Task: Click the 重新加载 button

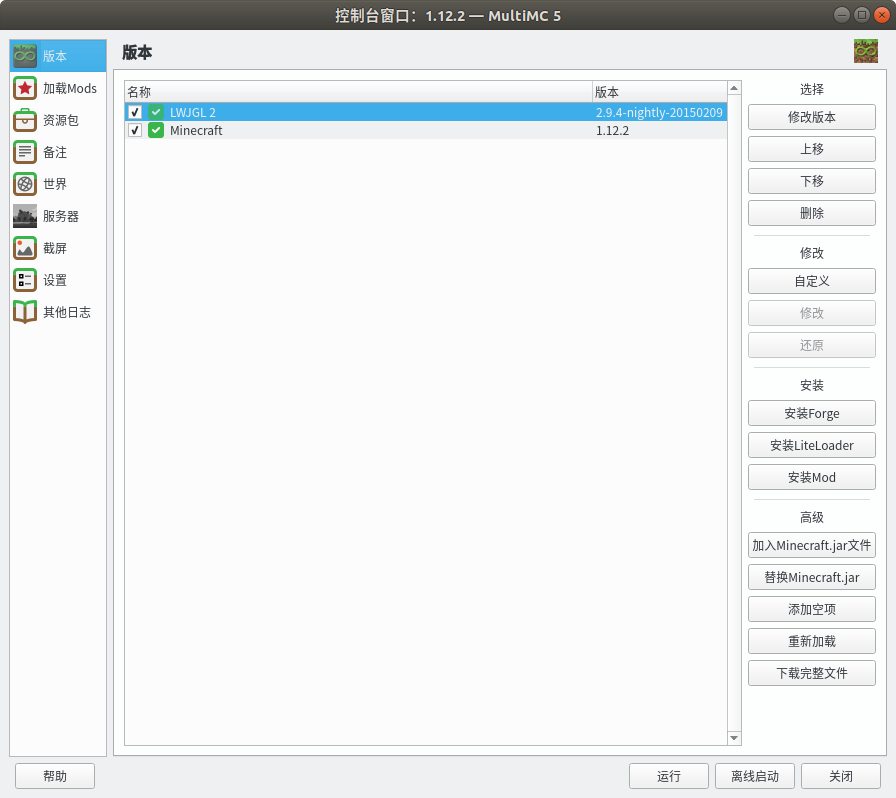Action: pyautogui.click(x=811, y=641)
